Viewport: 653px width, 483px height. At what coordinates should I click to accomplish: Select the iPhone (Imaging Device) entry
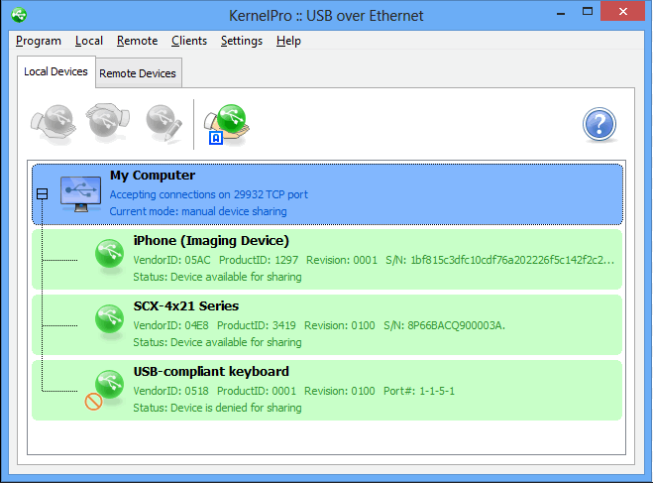[327, 259]
